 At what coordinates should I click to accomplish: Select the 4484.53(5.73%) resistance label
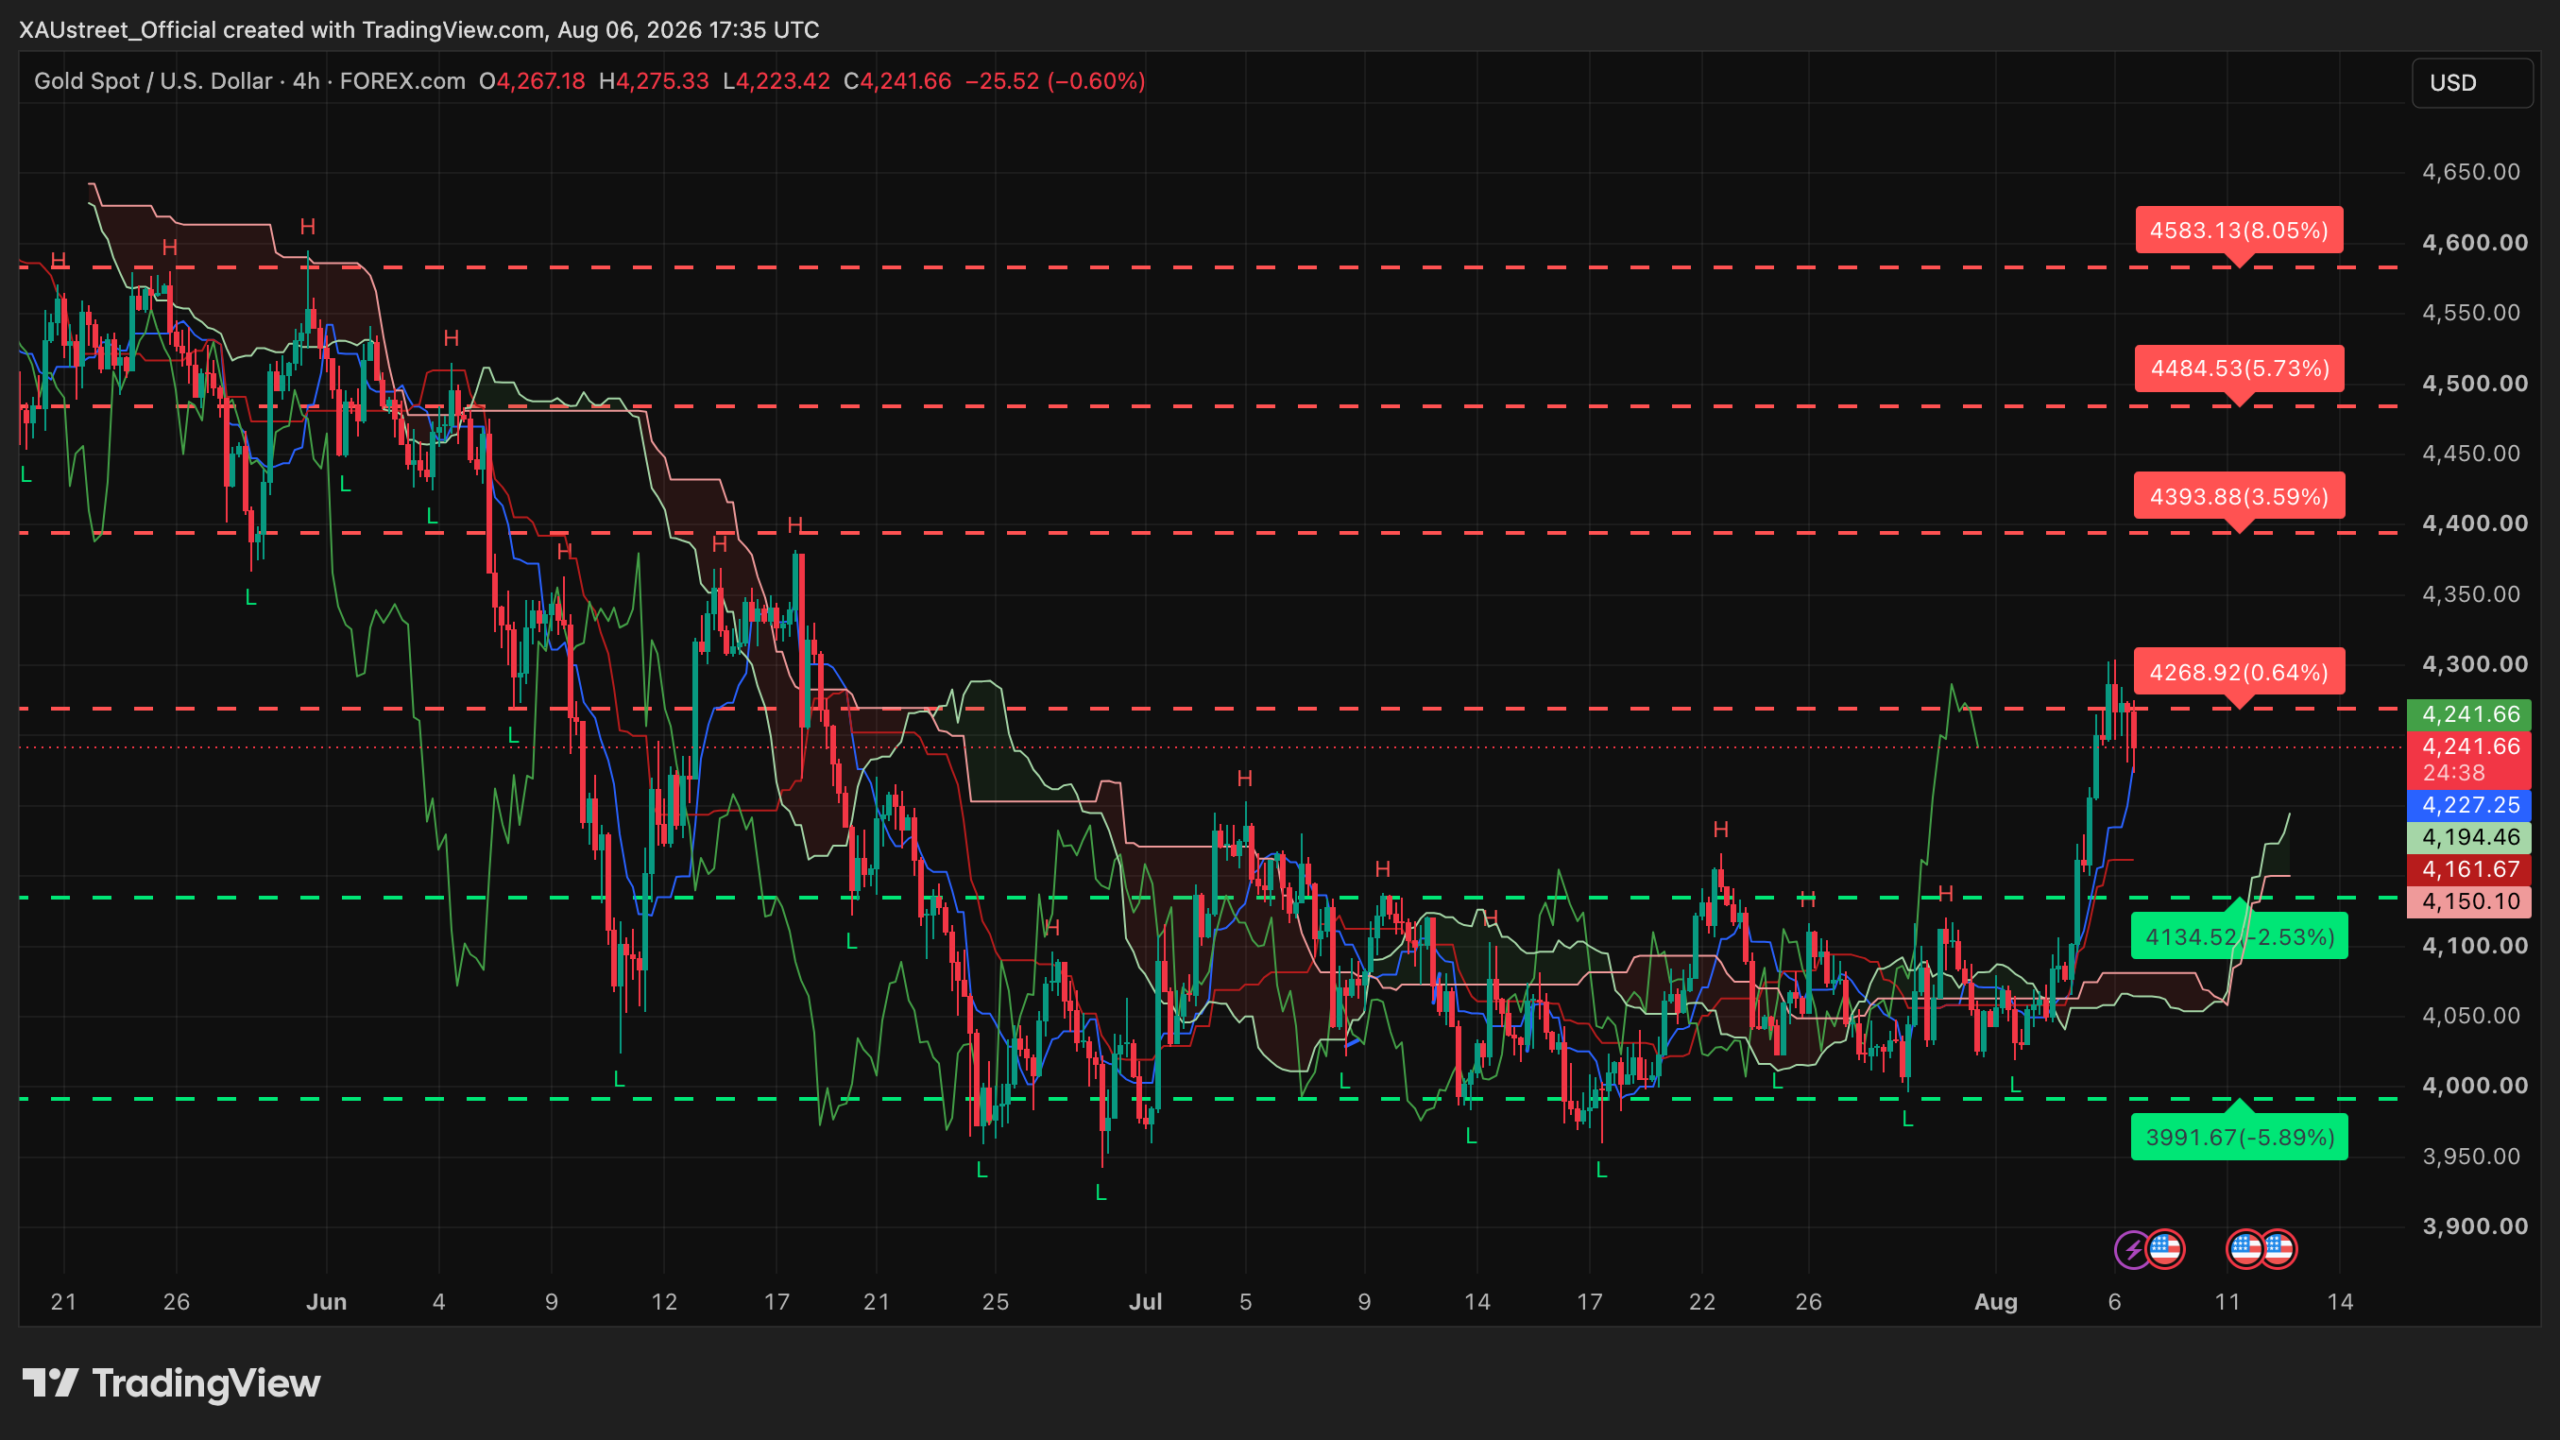tap(2239, 369)
